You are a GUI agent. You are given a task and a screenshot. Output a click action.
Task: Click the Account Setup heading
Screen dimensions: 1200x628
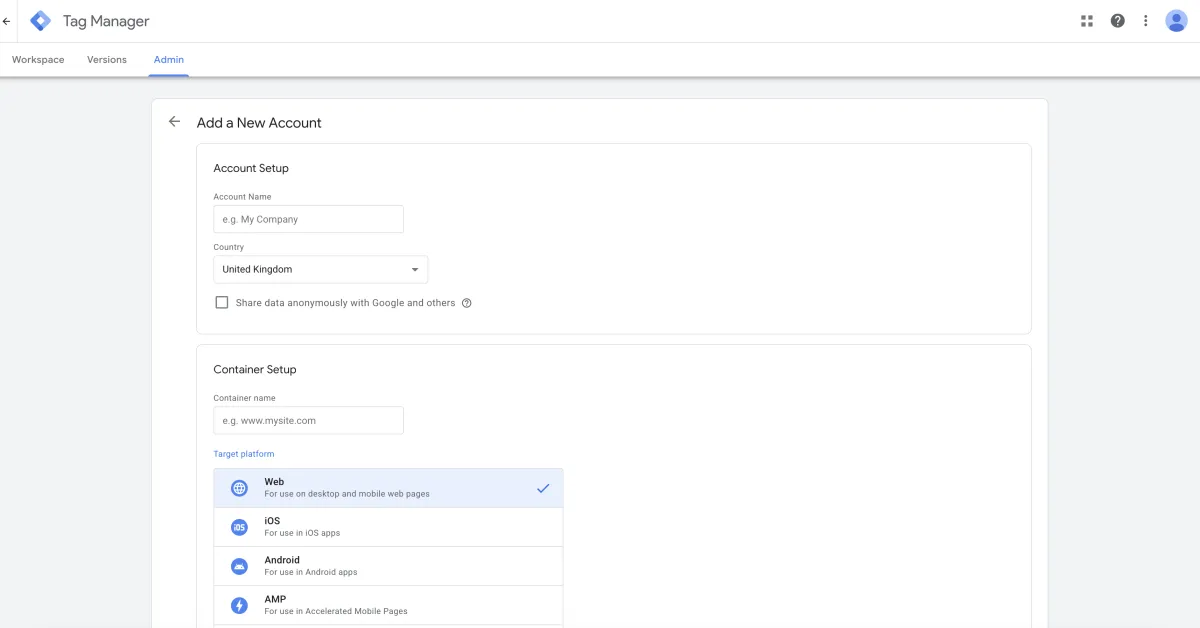251,169
